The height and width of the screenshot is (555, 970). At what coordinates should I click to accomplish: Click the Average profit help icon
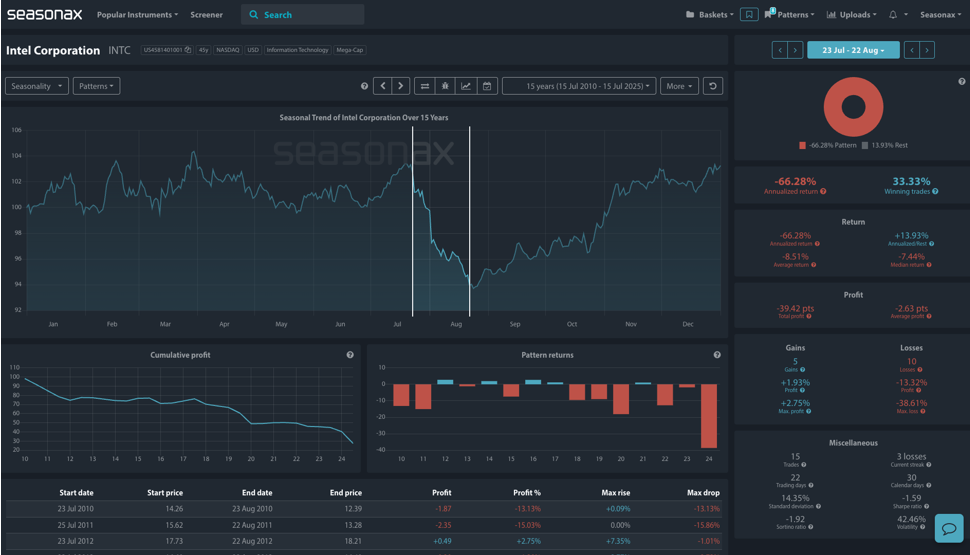(x=929, y=317)
